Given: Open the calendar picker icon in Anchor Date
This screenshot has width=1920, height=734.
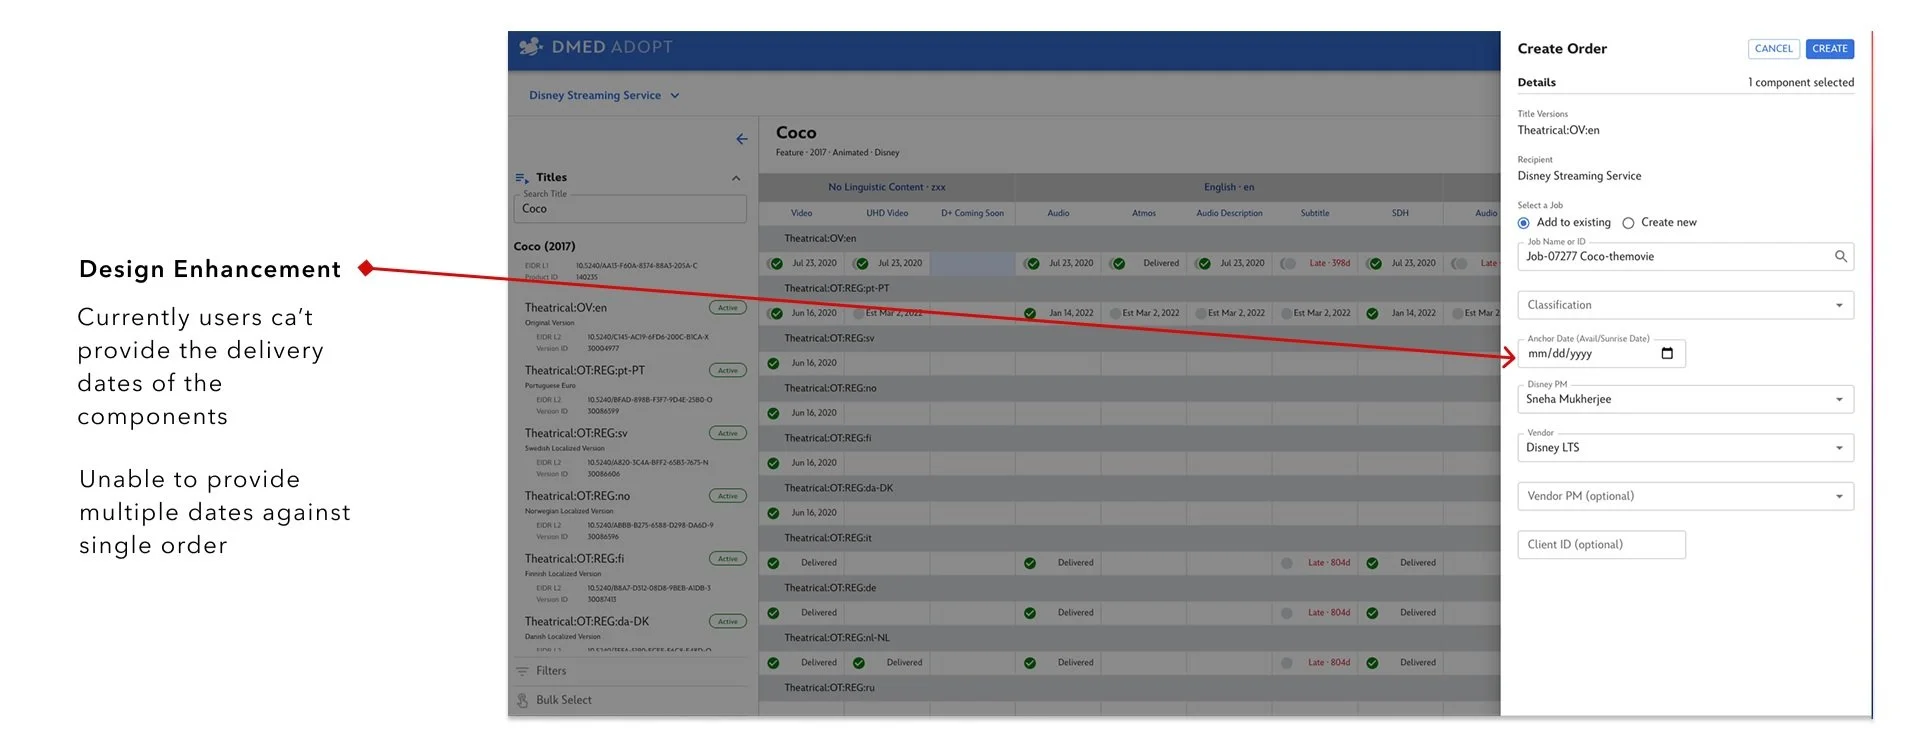Looking at the screenshot, I should 1667,354.
